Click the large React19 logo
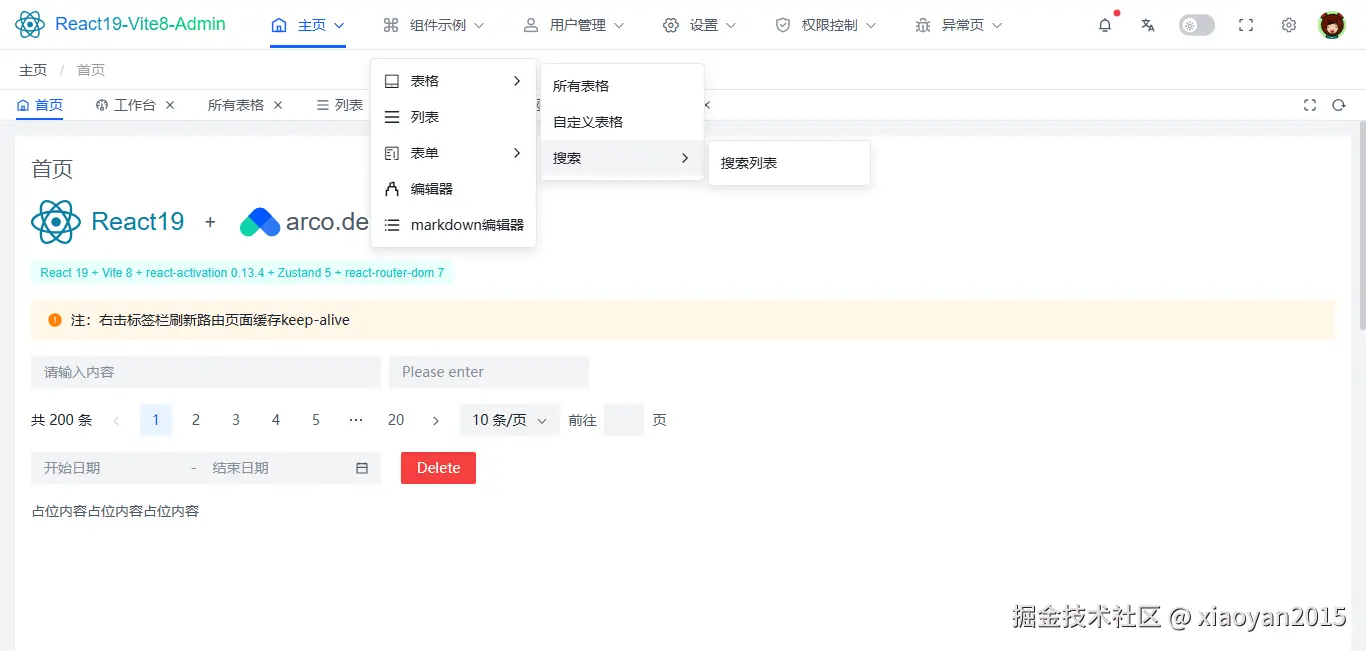Viewport: 1366px width, 651px height. pyautogui.click(x=56, y=222)
